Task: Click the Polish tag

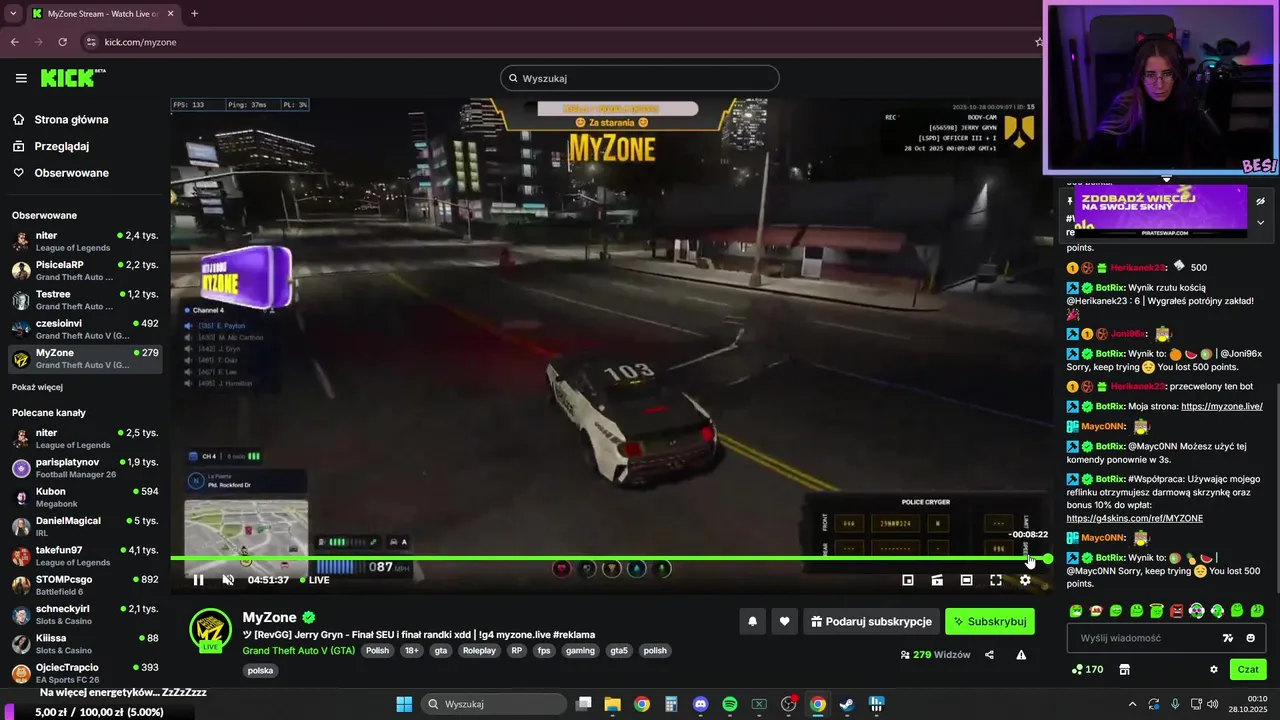Action: (x=377, y=650)
